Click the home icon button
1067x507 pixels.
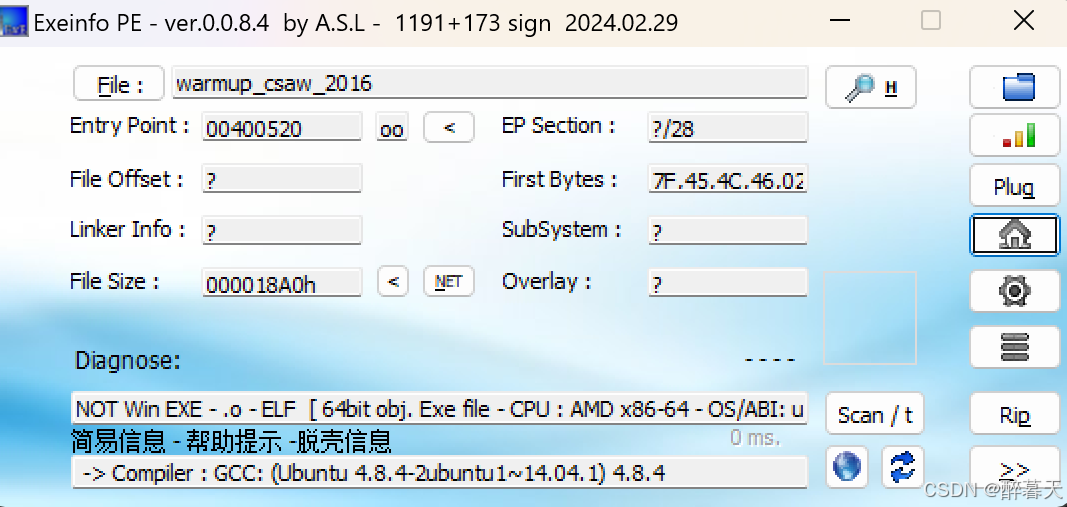click(x=1014, y=235)
